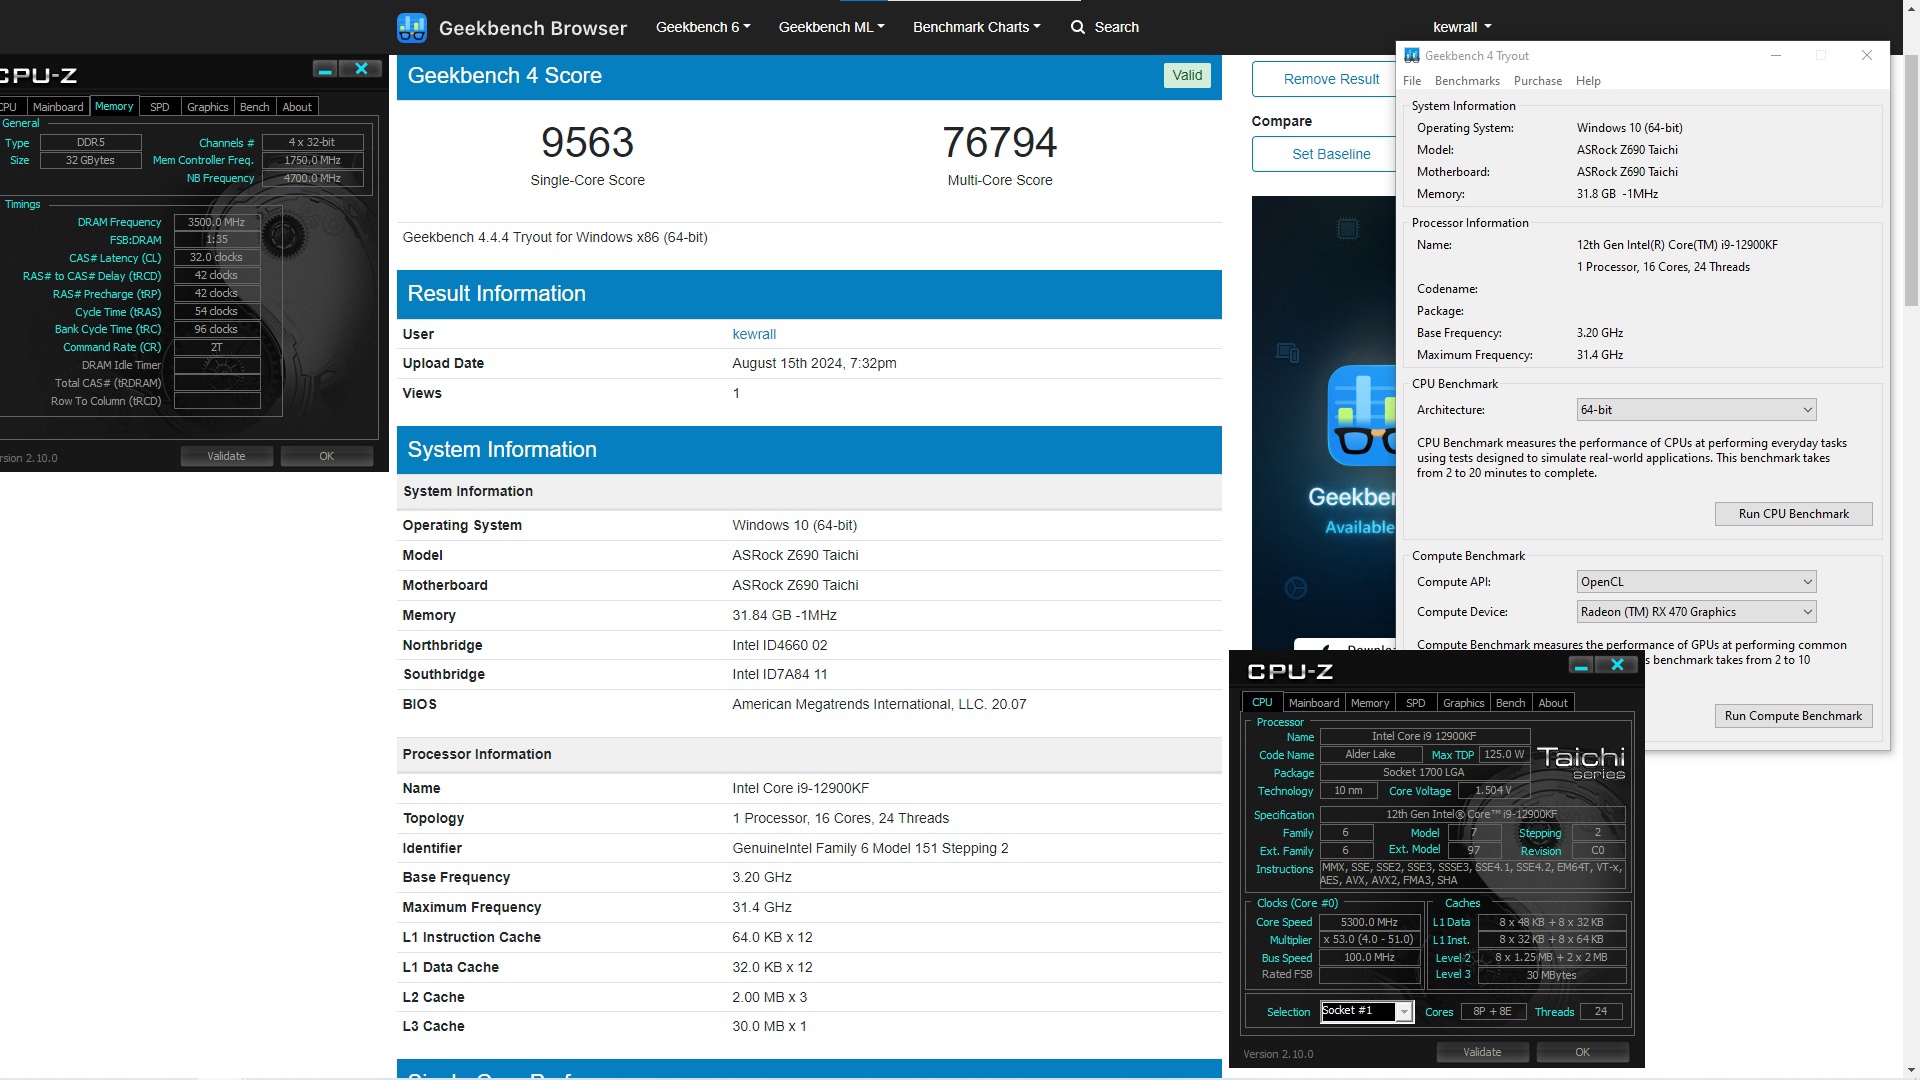The height and width of the screenshot is (1080, 1920).
Task: Switch to Mainboard tab in top-left CPU-Z
Action: pyautogui.click(x=58, y=107)
